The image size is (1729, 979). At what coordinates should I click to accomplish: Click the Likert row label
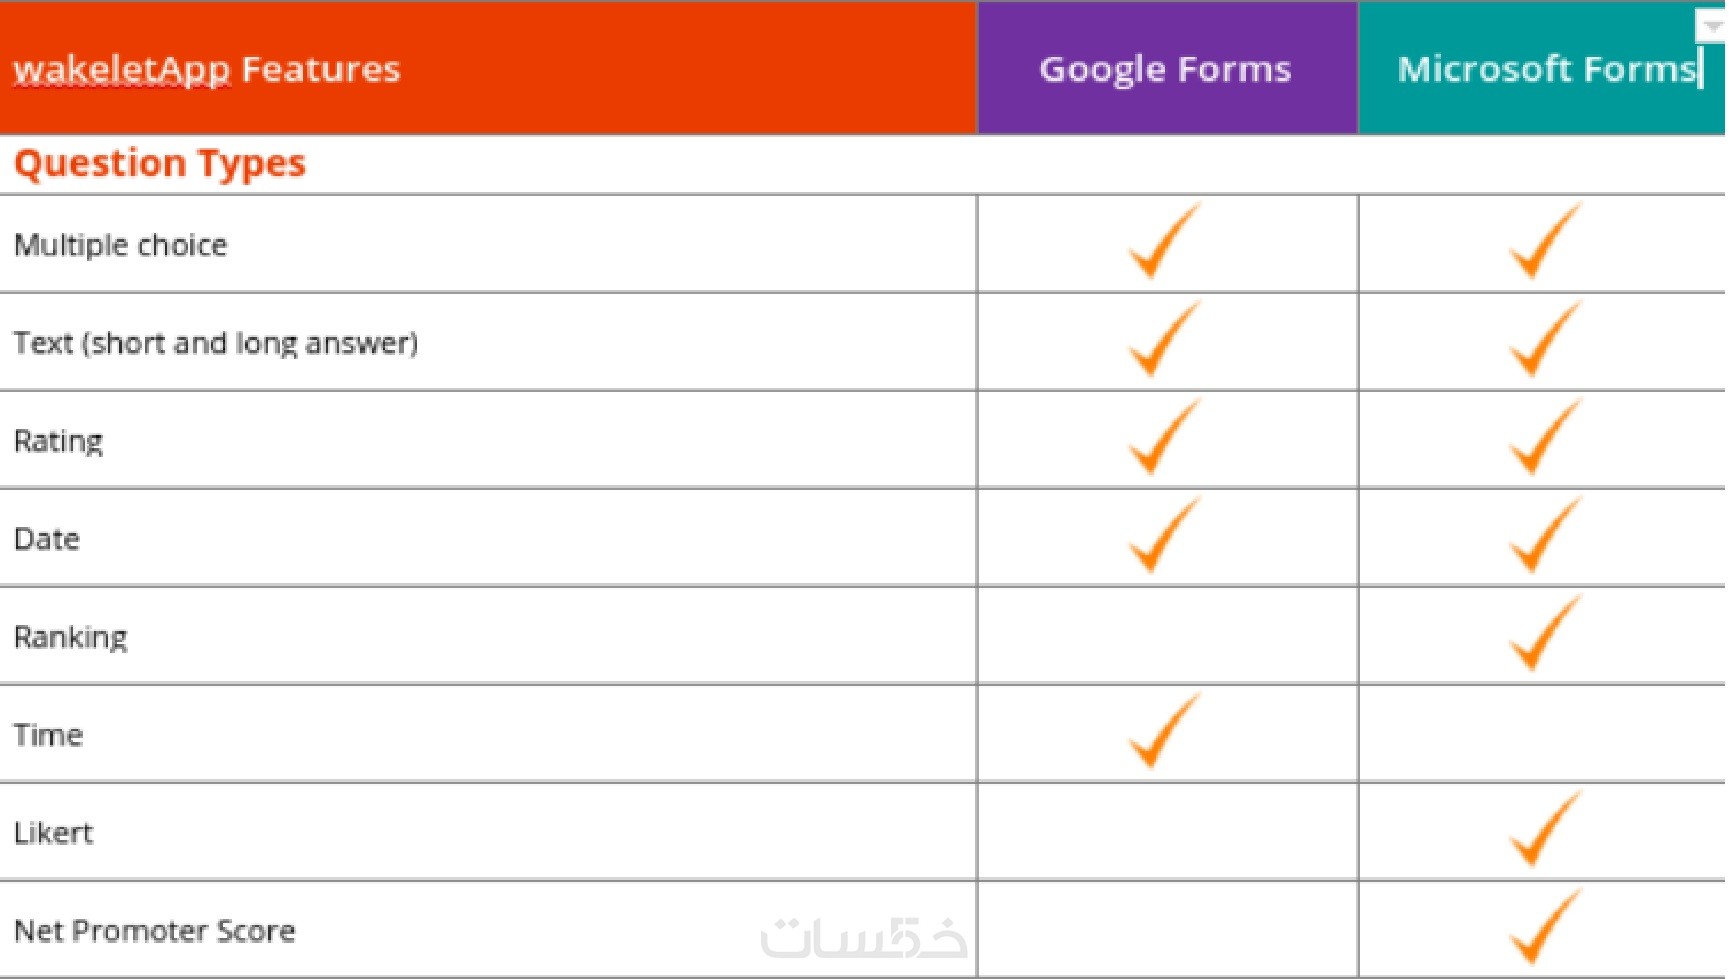click(53, 833)
